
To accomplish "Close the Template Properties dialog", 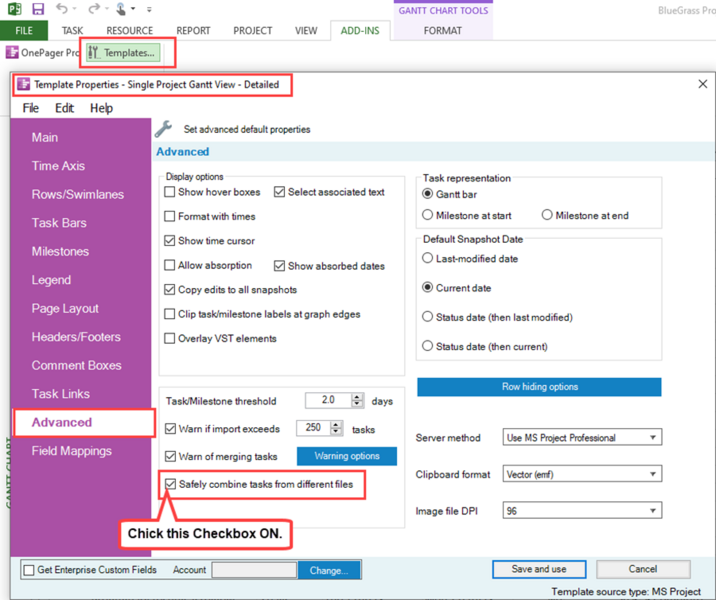I will [703, 84].
